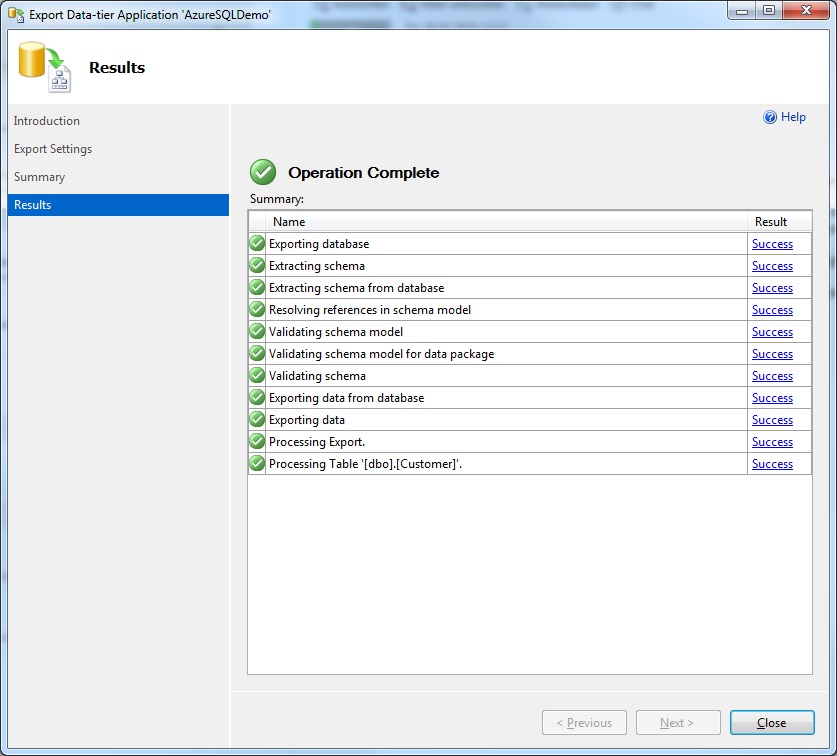
Task: Click the title bar application icon
Action: (16, 14)
